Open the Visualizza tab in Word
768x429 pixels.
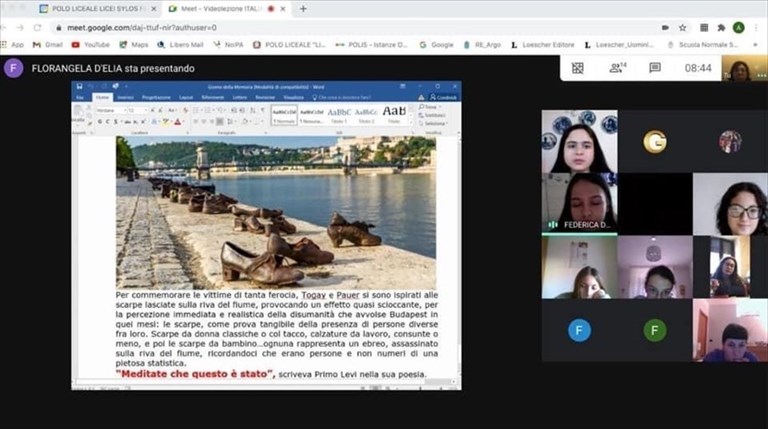pos(293,97)
